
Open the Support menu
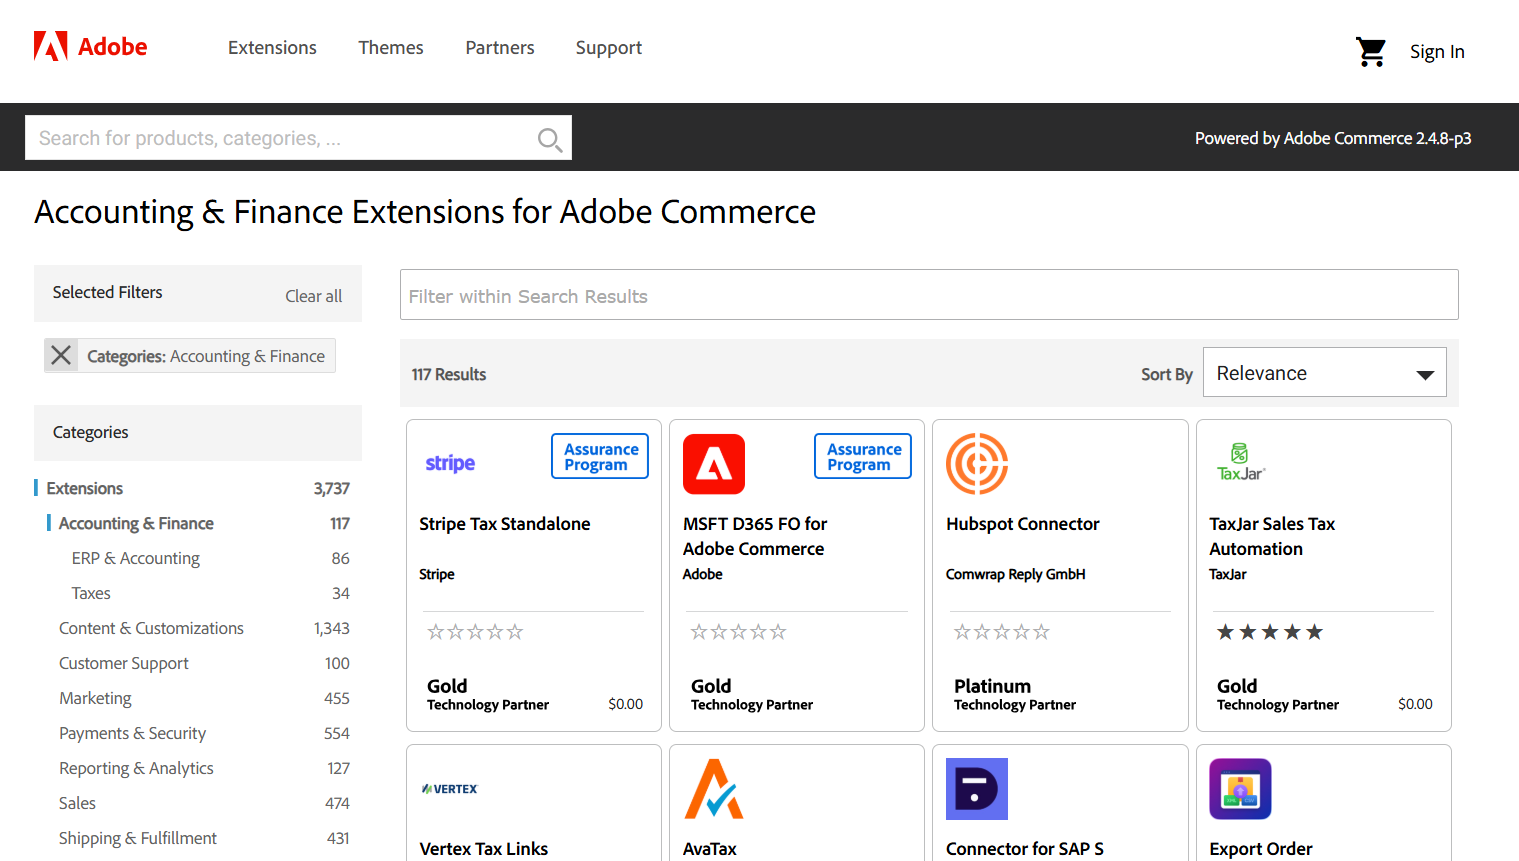[609, 48]
